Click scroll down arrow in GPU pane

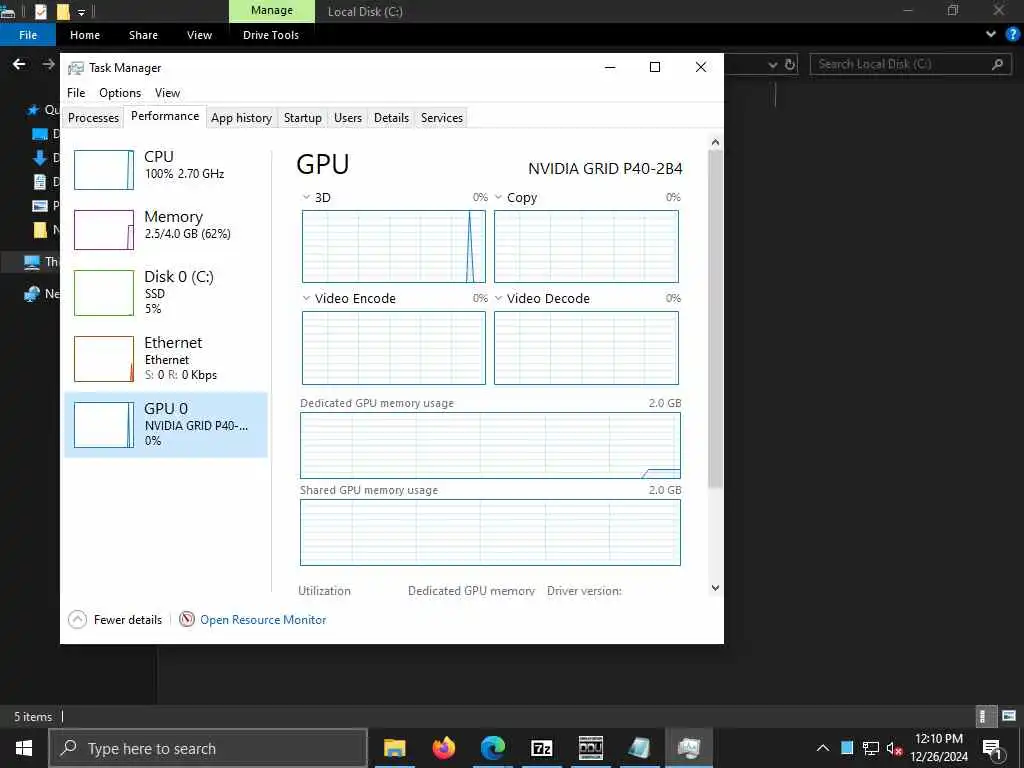pyautogui.click(x=715, y=588)
